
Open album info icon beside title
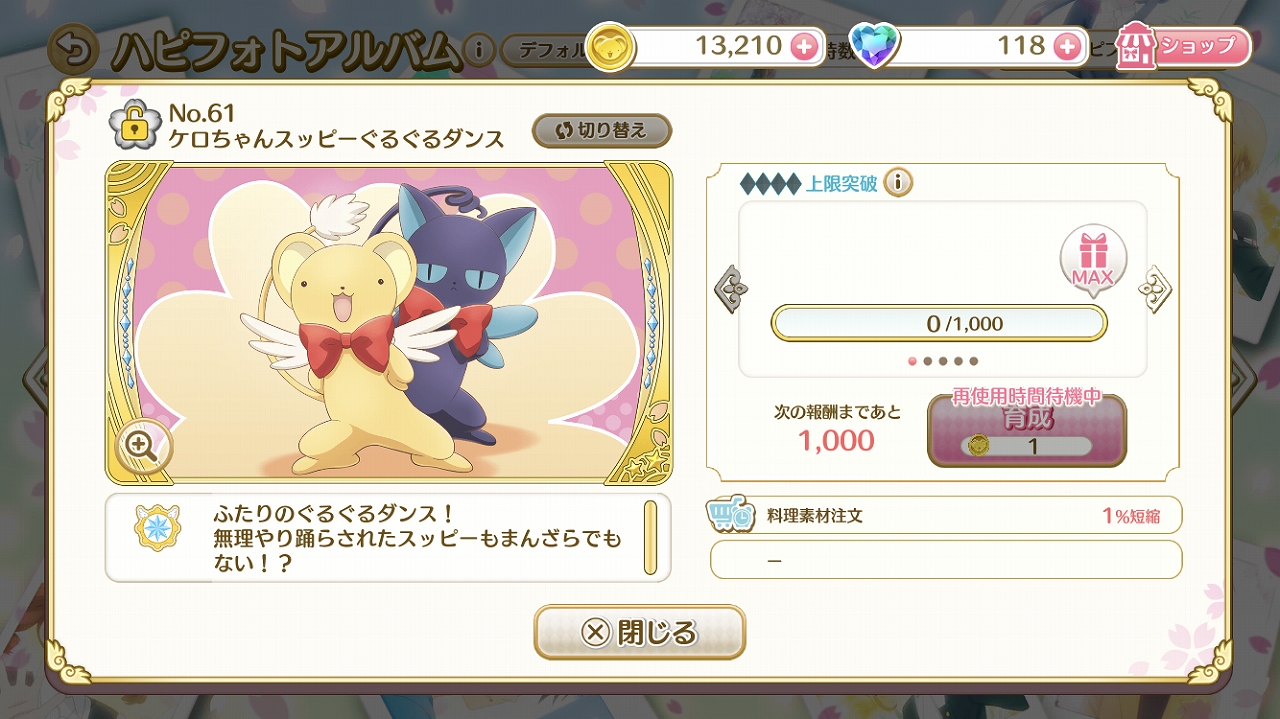pyautogui.click(x=479, y=50)
